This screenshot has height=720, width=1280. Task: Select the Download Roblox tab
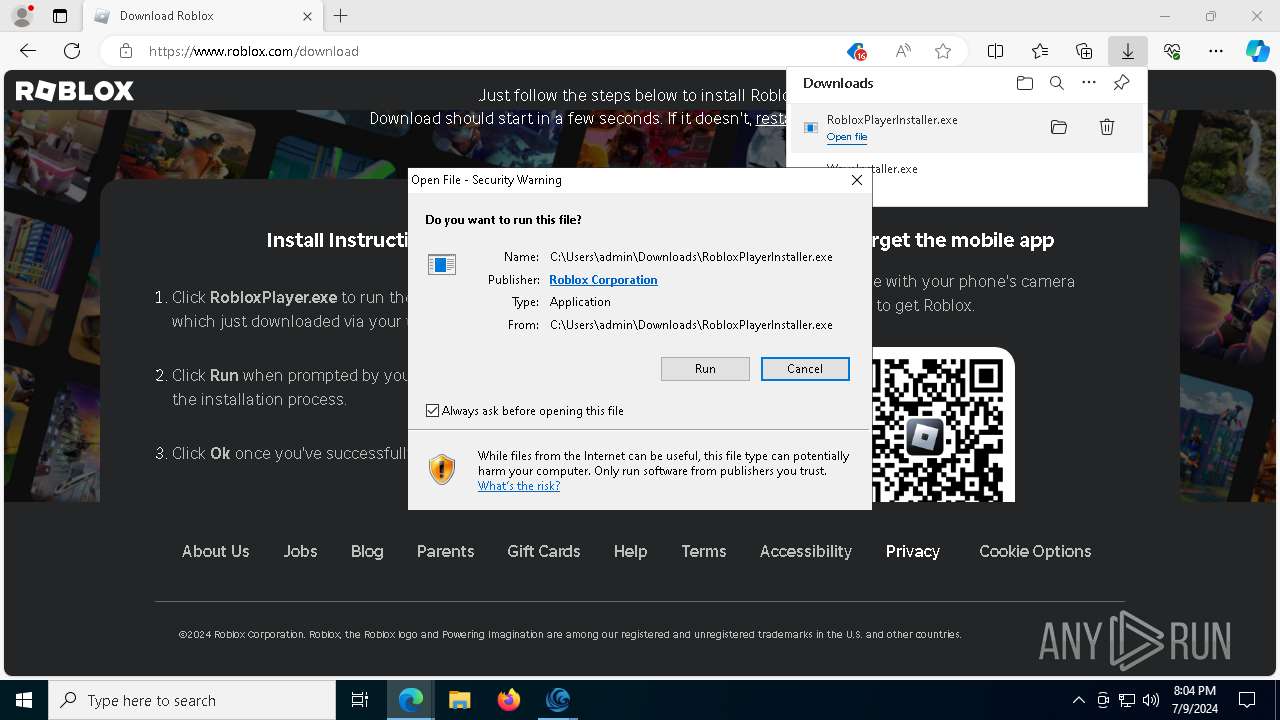click(201, 16)
